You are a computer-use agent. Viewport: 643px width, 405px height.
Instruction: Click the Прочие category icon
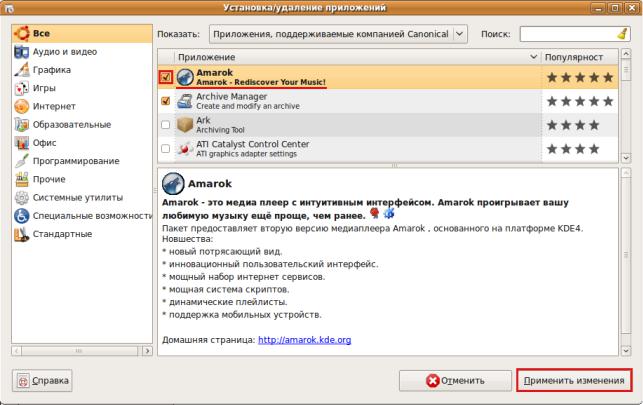(21, 180)
